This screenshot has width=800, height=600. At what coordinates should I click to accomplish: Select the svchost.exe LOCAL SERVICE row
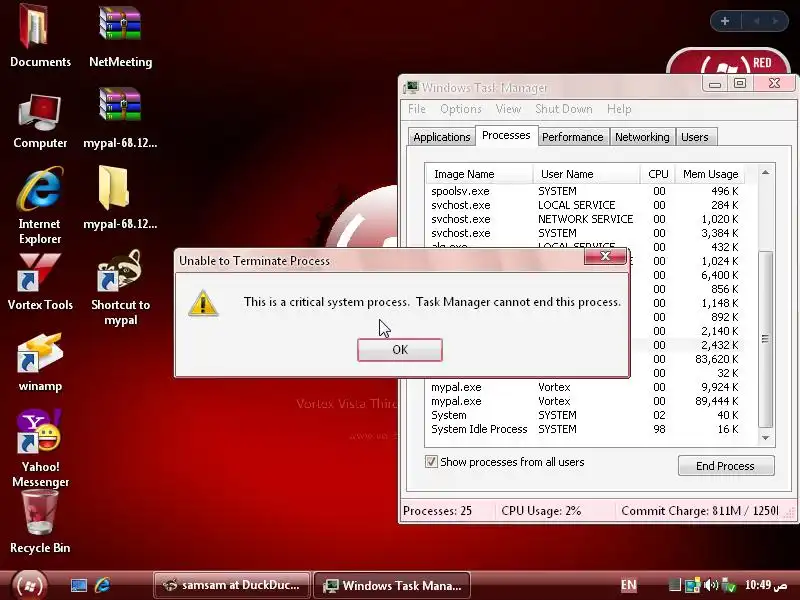pos(585,205)
